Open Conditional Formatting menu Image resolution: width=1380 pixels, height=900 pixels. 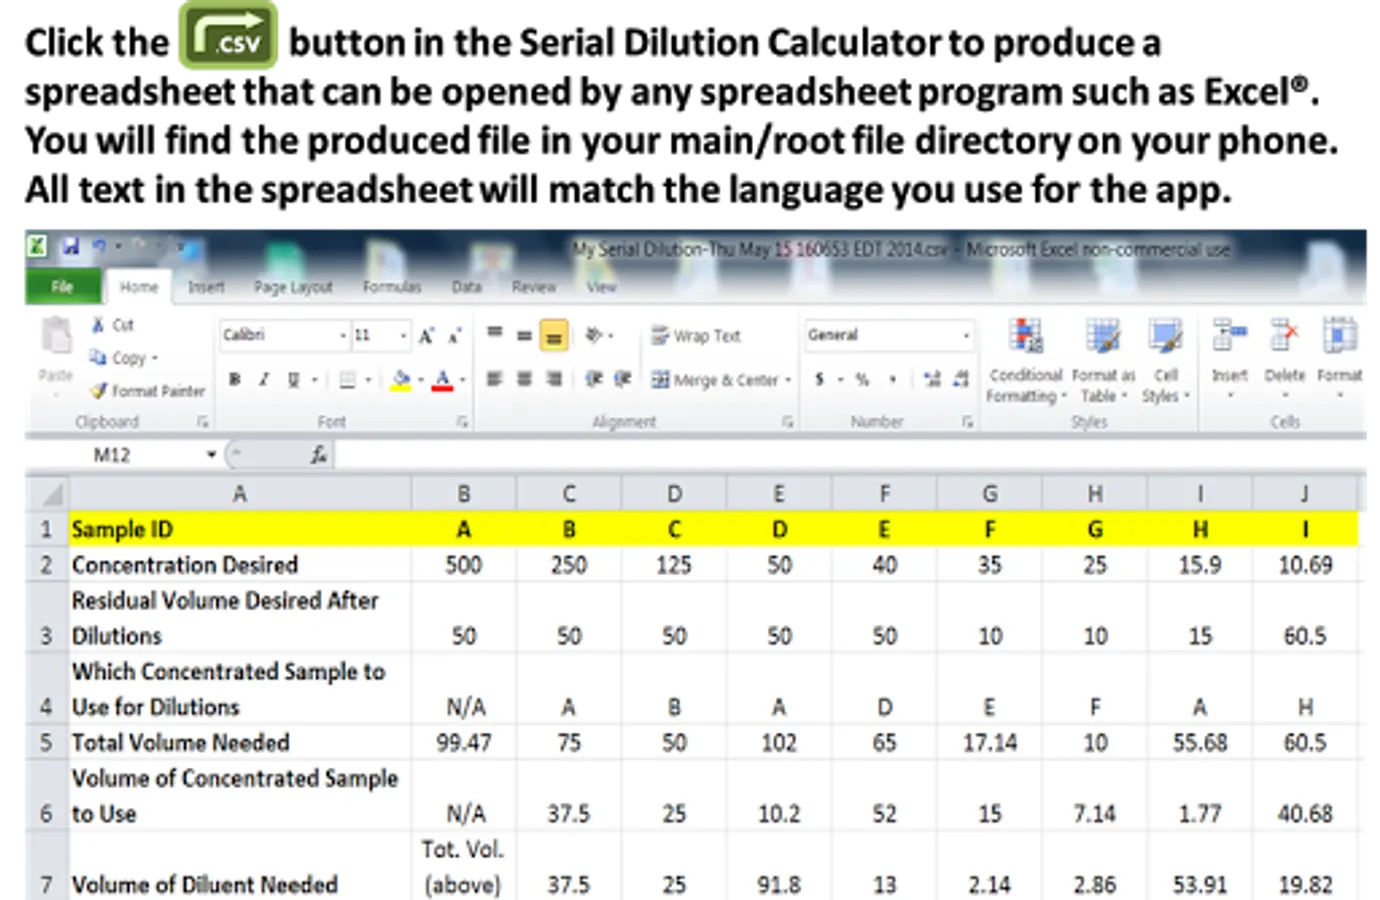pos(1026,361)
